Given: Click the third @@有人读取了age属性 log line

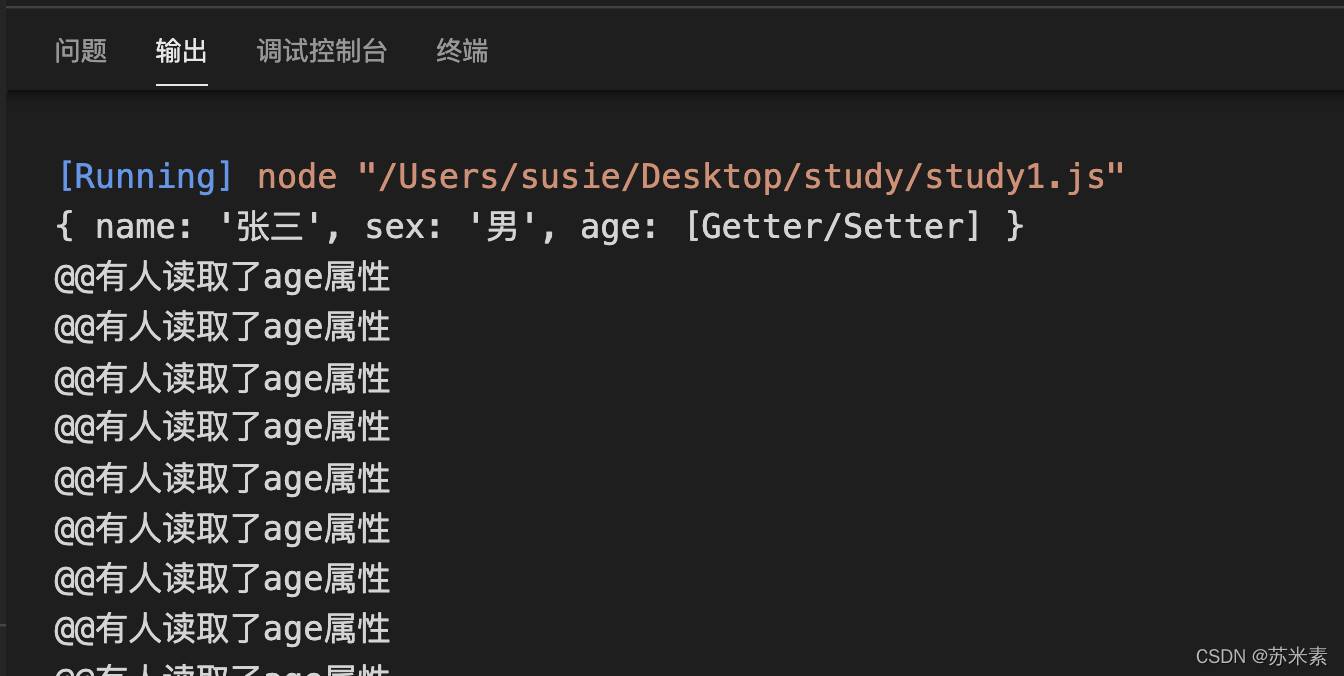Looking at the screenshot, I should [222, 378].
